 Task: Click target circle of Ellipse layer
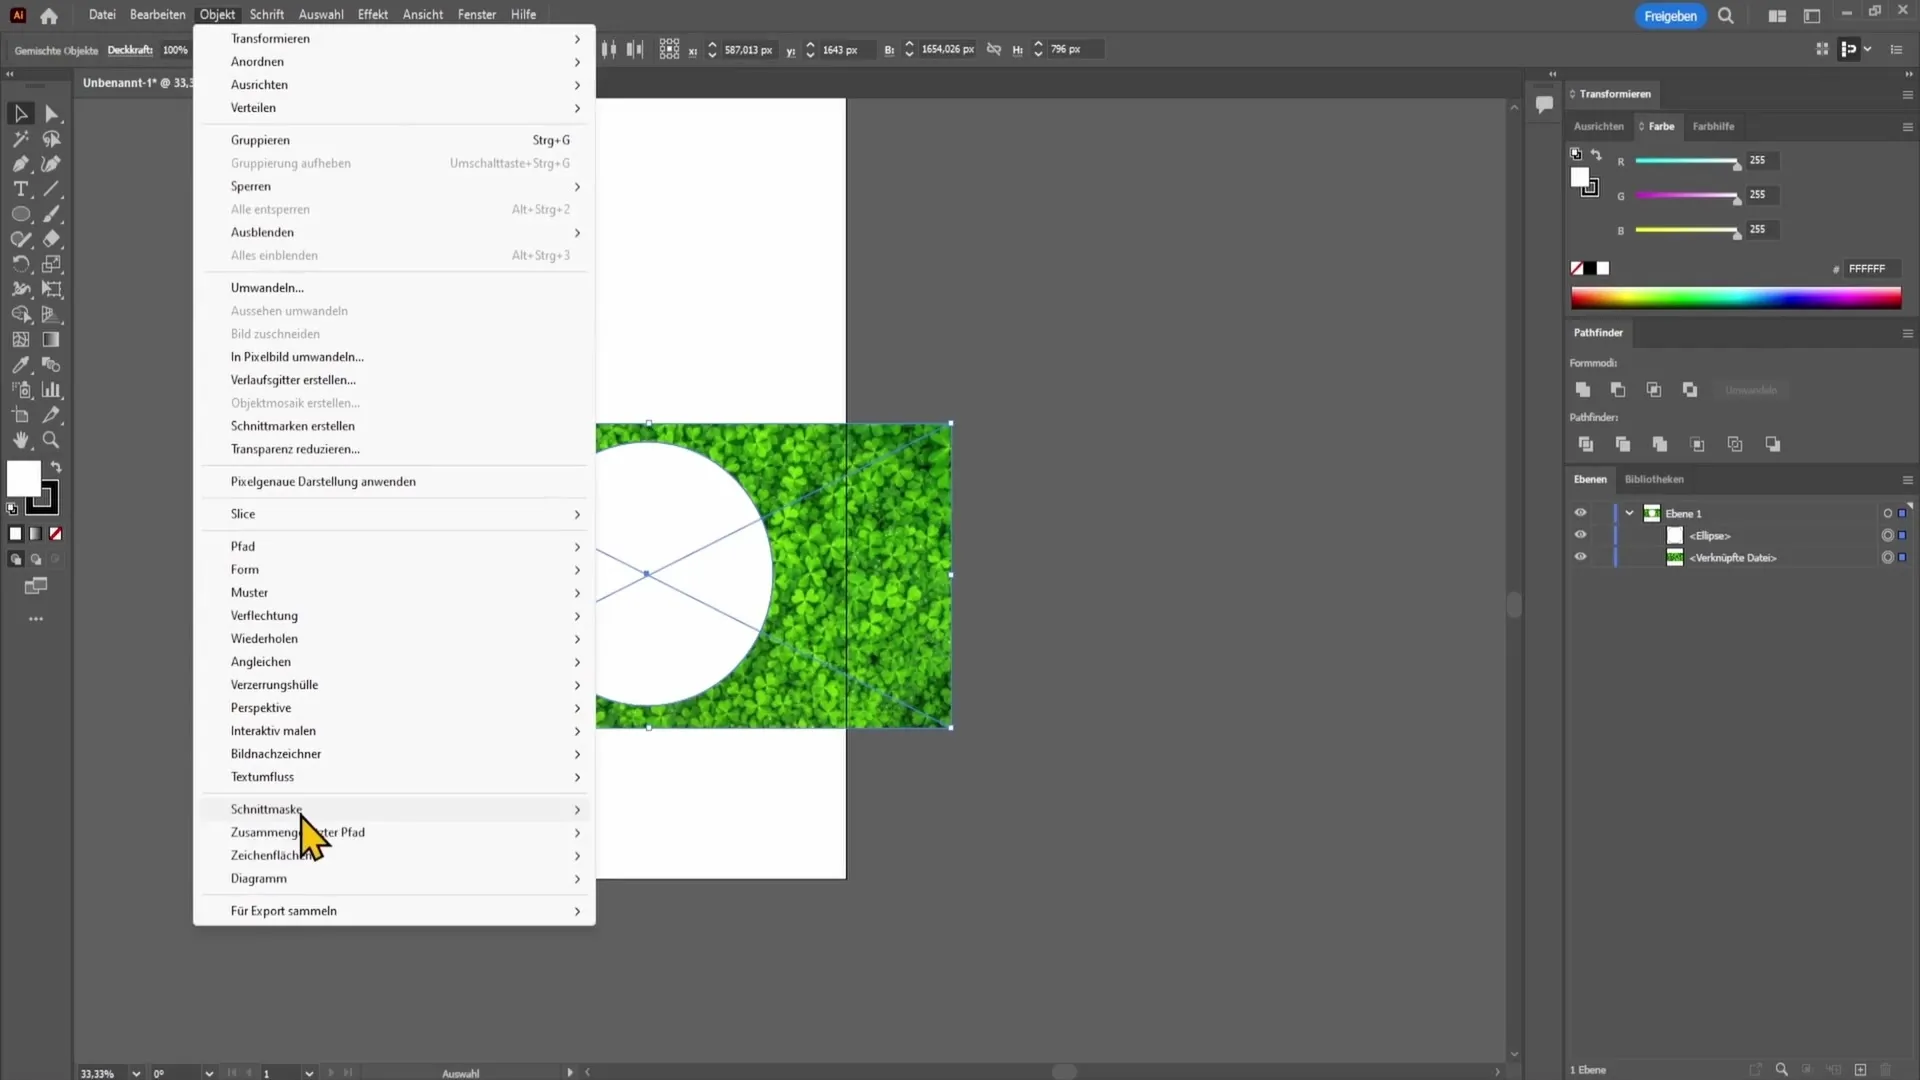coord(1887,536)
